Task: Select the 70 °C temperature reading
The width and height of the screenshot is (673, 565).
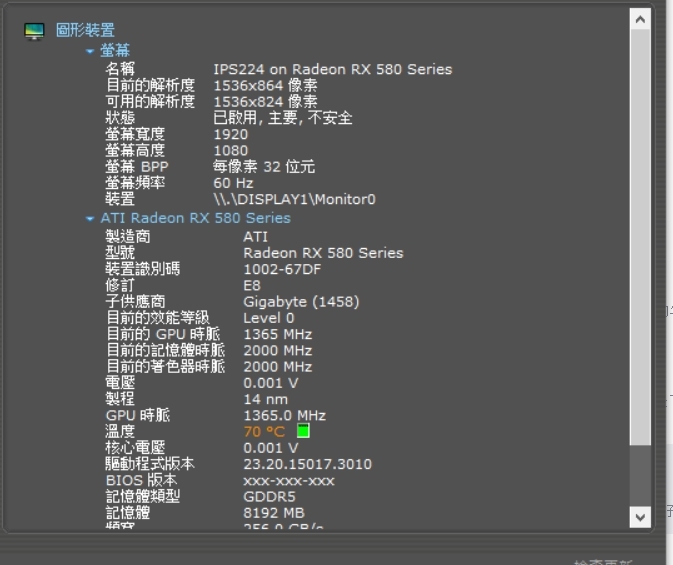Action: click(264, 431)
